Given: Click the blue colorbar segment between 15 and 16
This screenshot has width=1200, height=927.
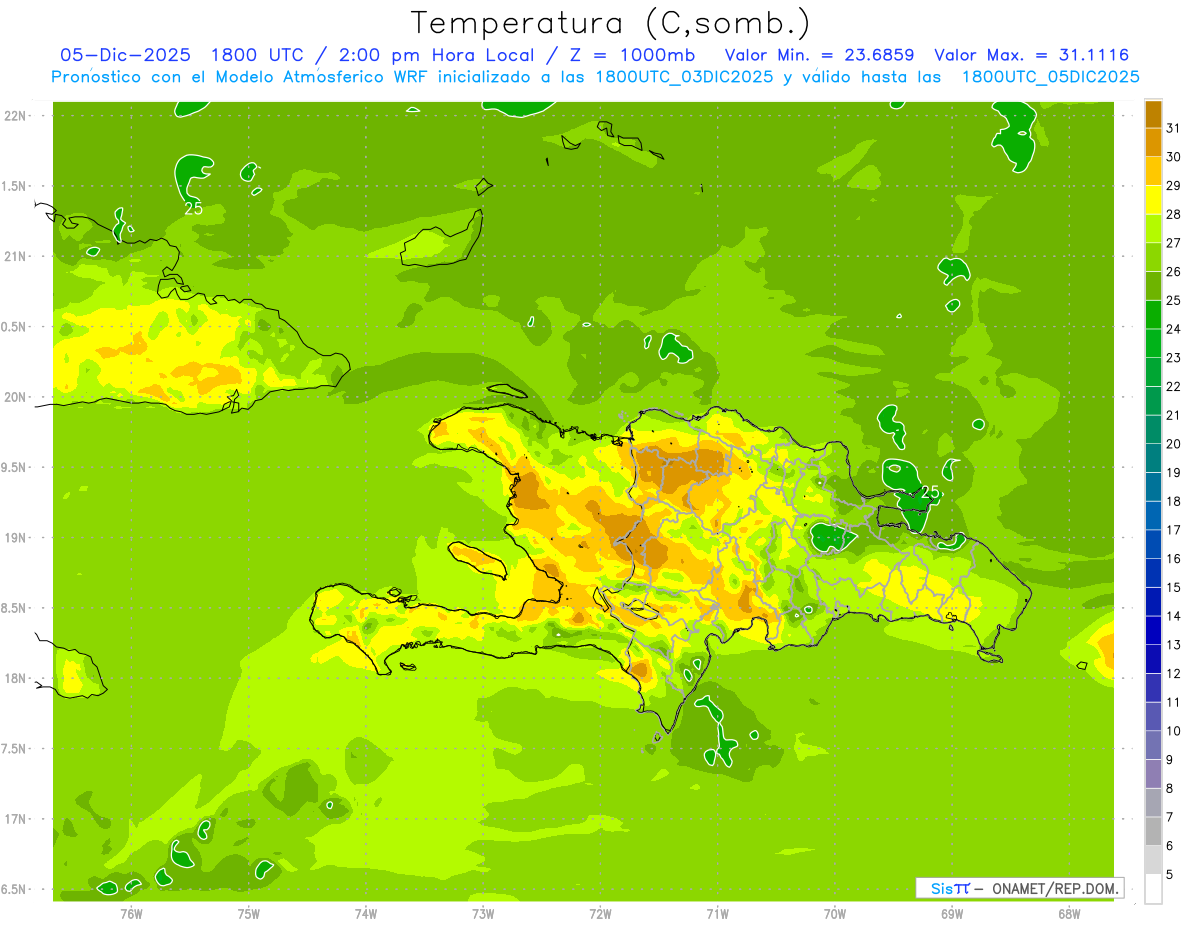Looking at the screenshot, I should click(1153, 572).
